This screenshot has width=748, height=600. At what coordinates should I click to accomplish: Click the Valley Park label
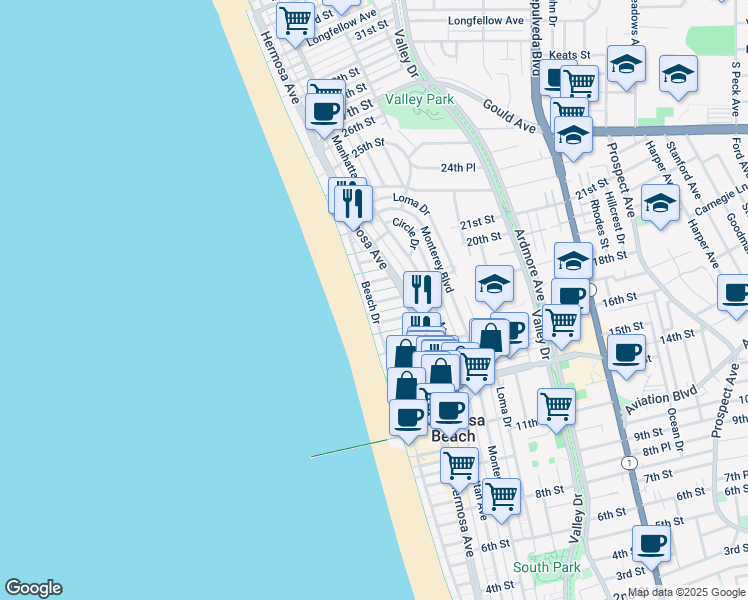coord(419,99)
